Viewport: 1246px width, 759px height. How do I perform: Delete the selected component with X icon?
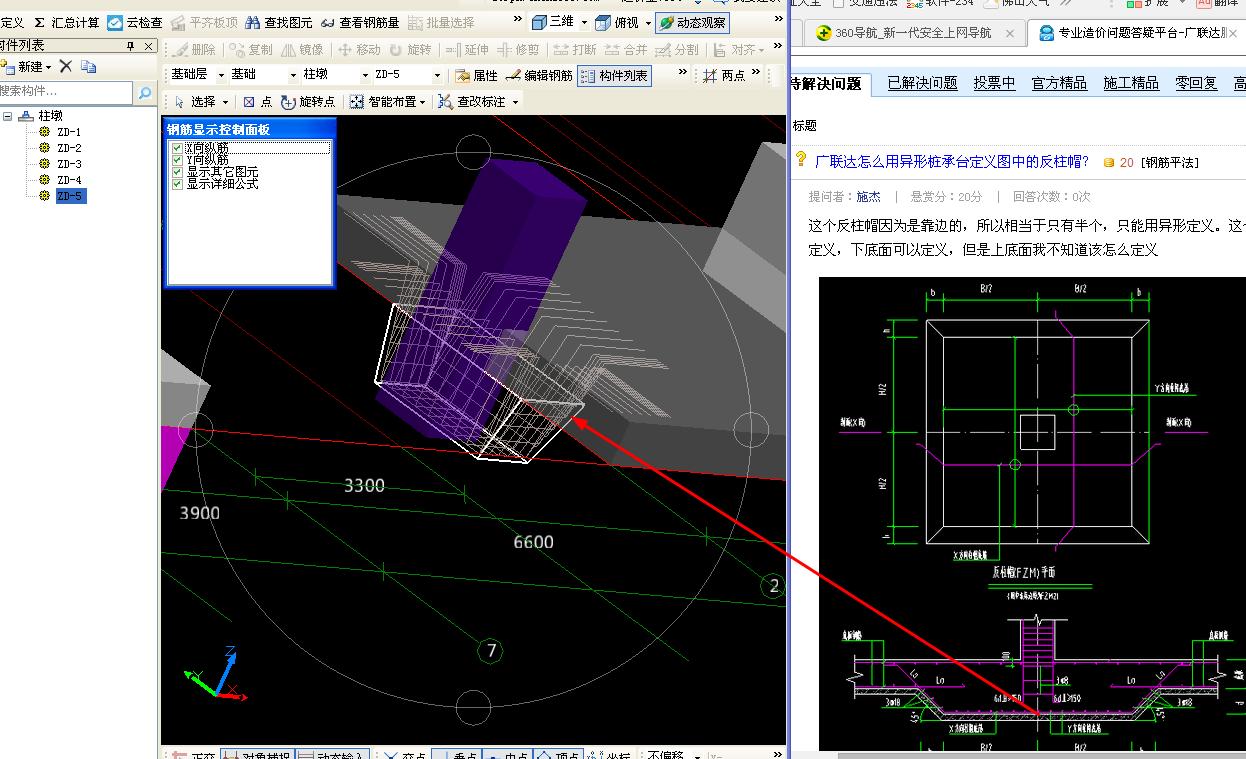pos(65,66)
